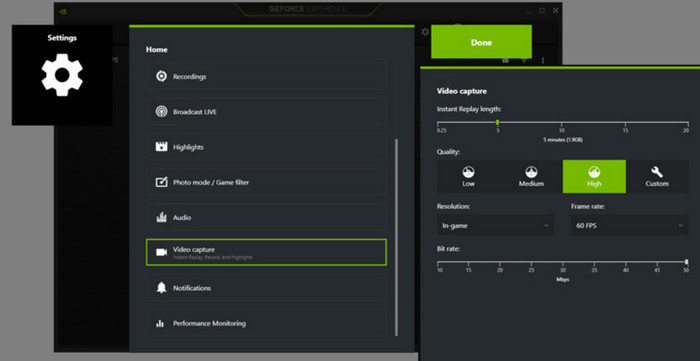Click the Recordings target icon
This screenshot has width=700, height=361.
[161, 76]
